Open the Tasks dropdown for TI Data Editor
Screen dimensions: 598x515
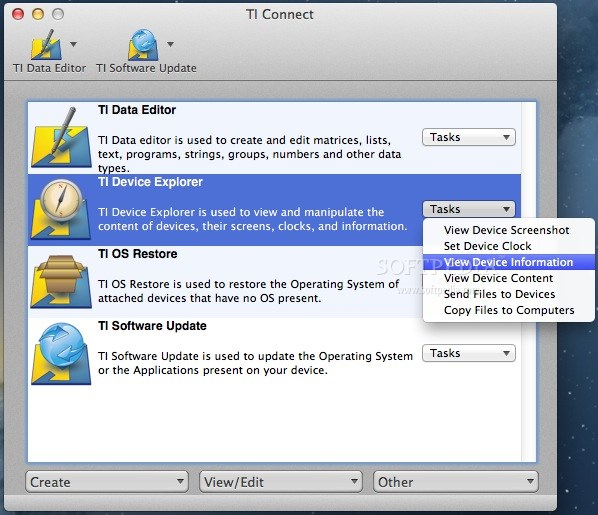[x=469, y=137]
